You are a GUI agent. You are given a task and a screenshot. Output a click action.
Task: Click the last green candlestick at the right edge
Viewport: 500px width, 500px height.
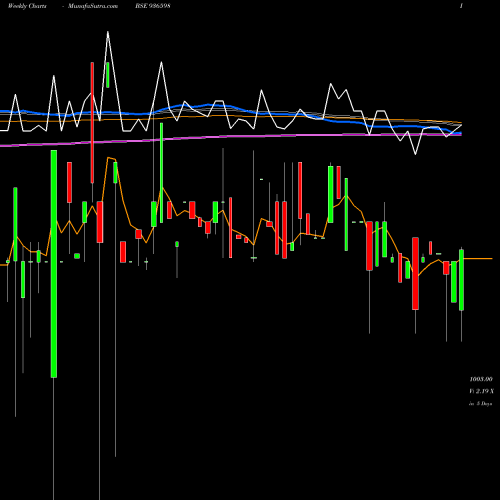pyautogui.click(x=461, y=280)
